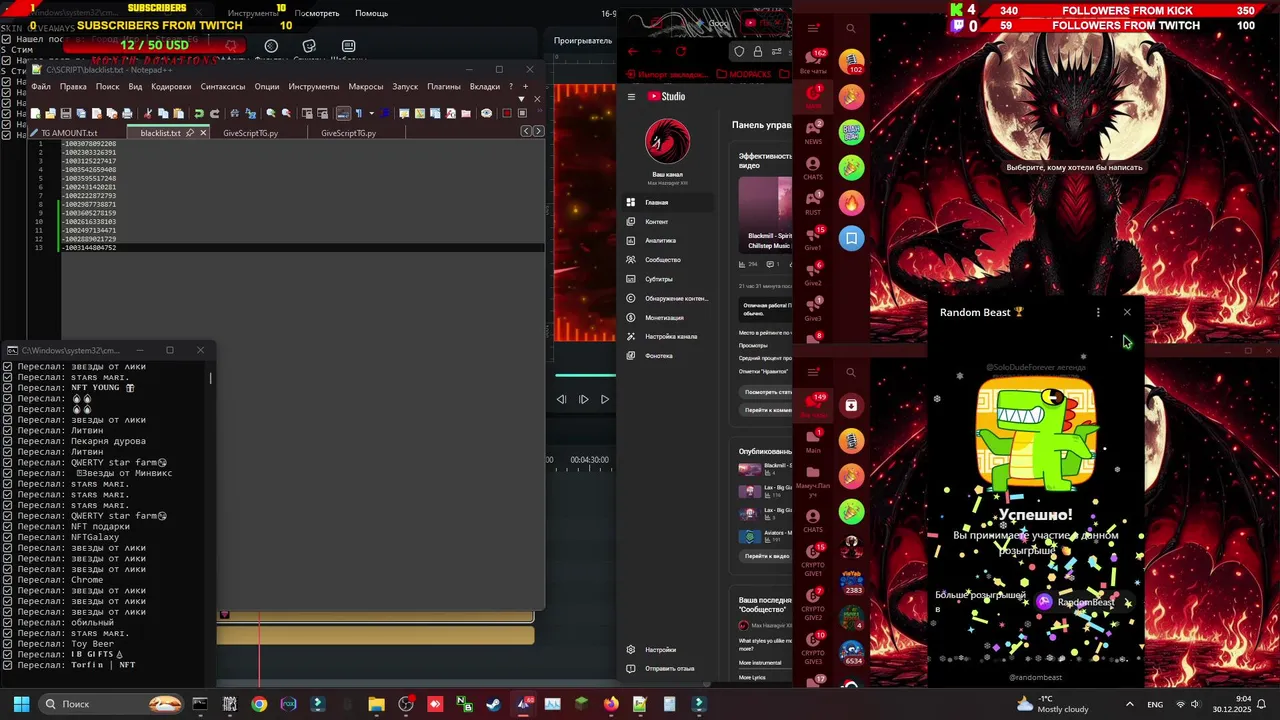This screenshot has height=720, width=1280.
Task: Click ENG language indicator in tray
Action: (x=1154, y=704)
